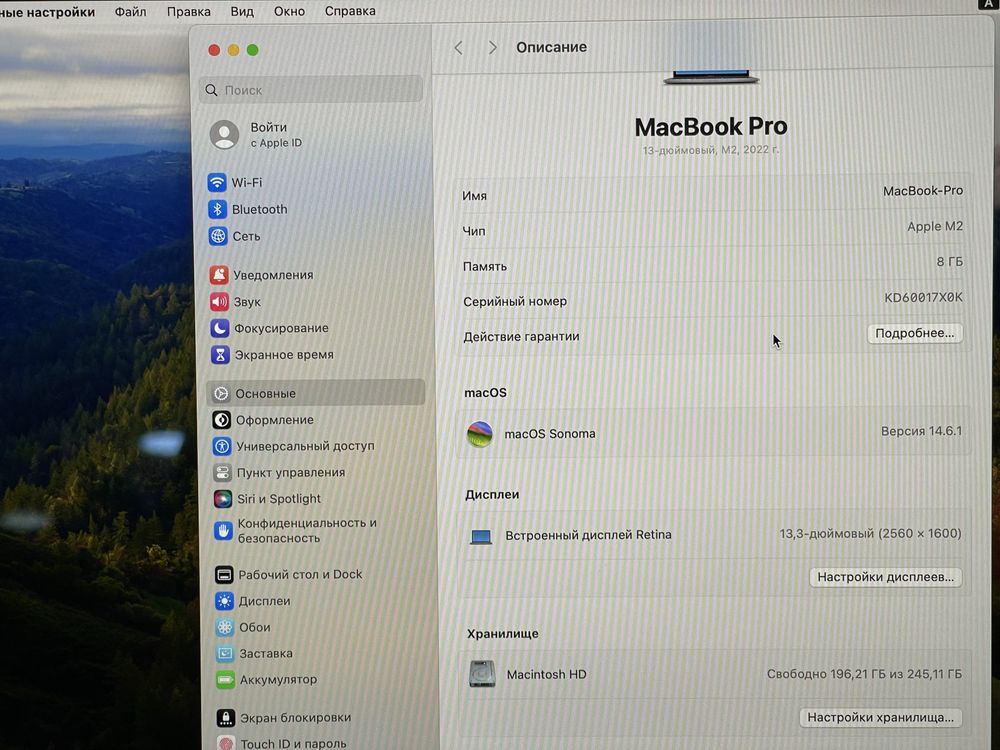The width and height of the screenshot is (1000, 750).
Task: Click the Описание page title
Action: click(x=551, y=47)
